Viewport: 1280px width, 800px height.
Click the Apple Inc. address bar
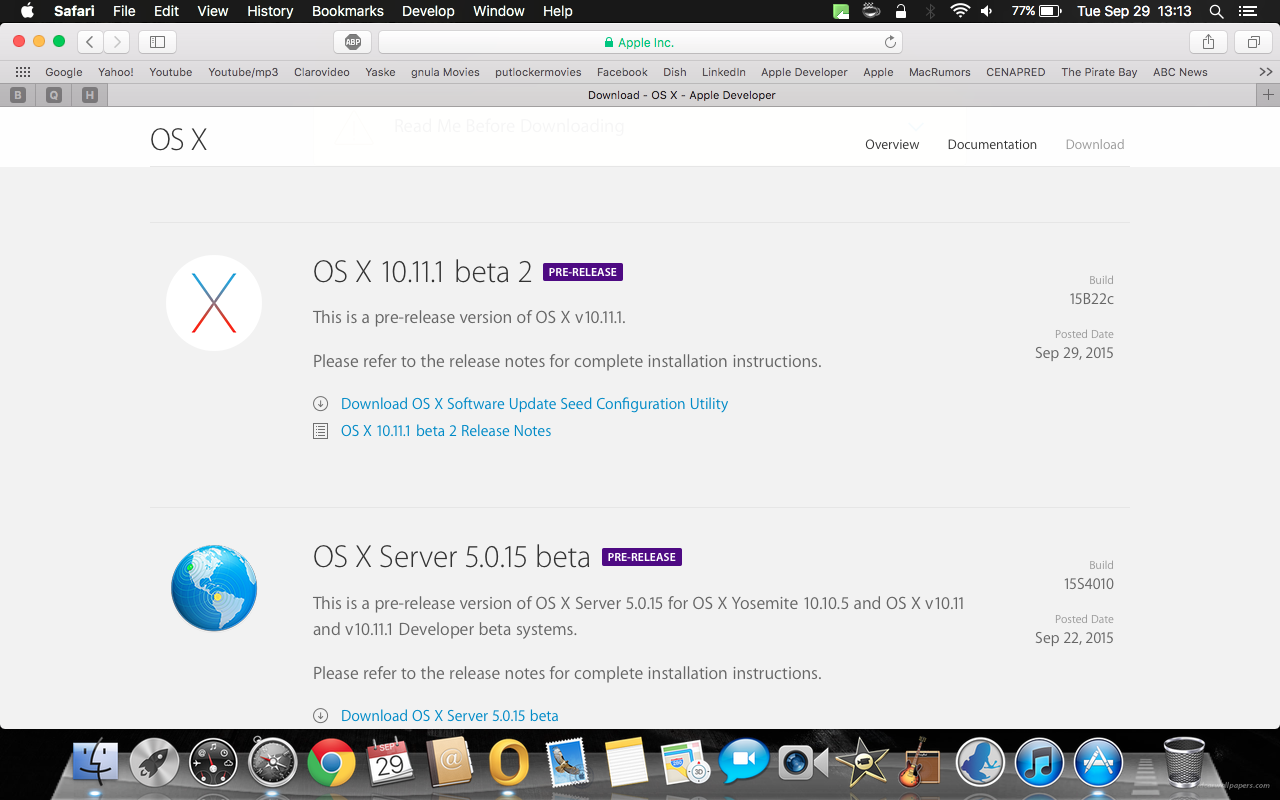[x=640, y=42]
